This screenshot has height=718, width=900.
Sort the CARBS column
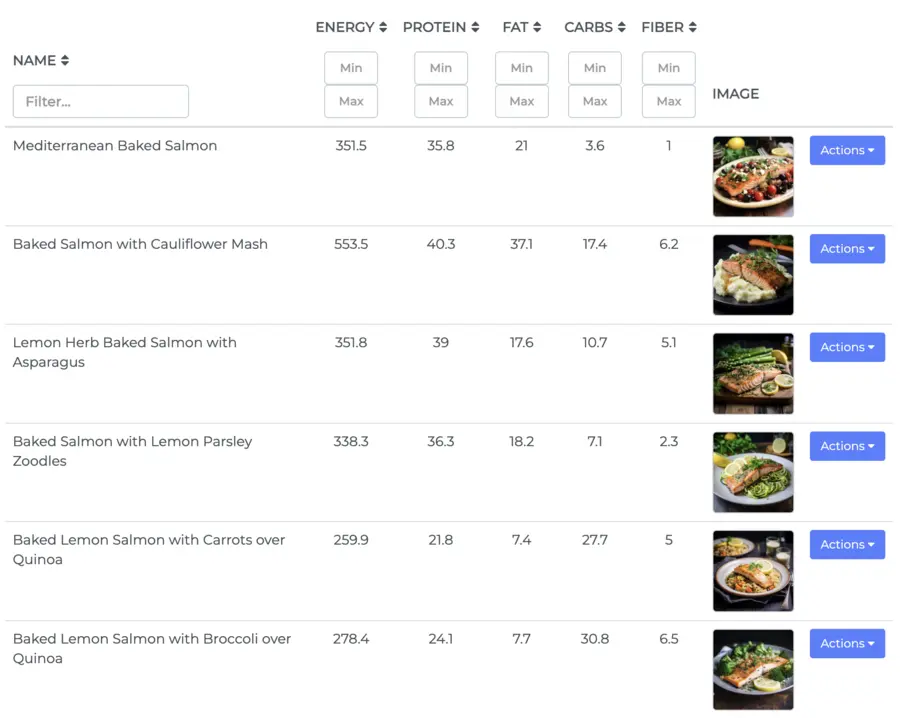(x=594, y=27)
